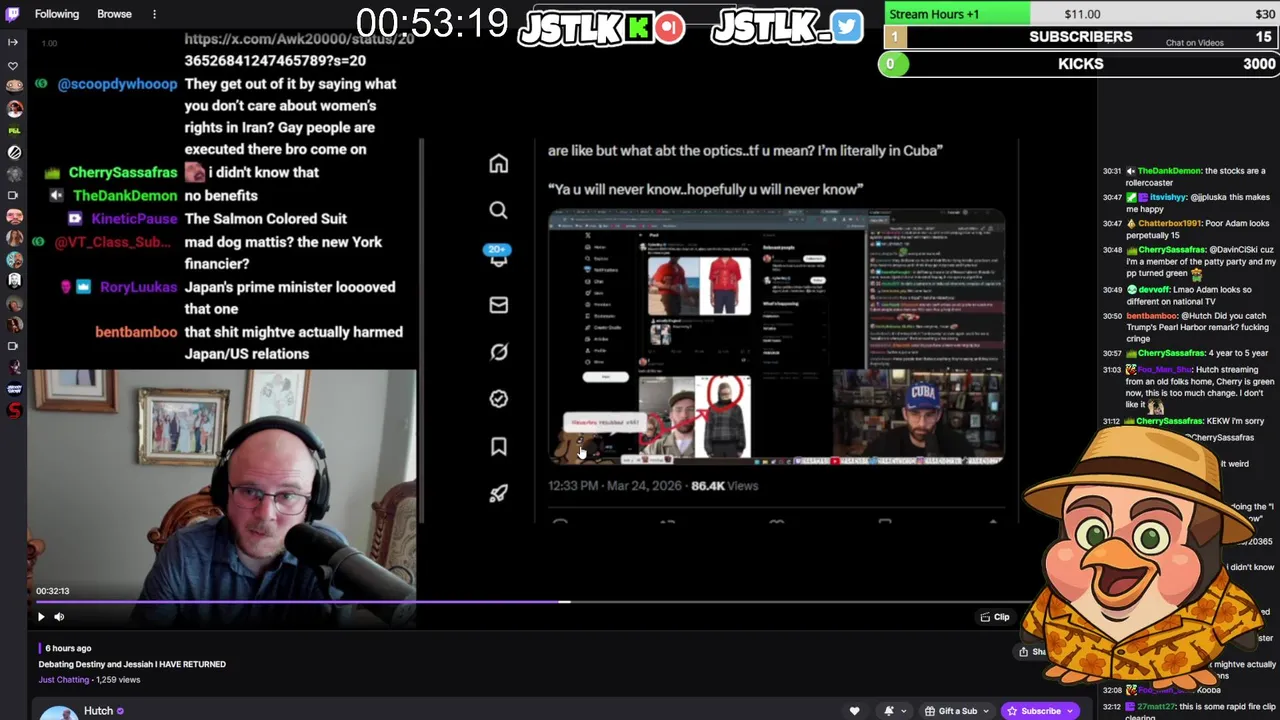Screen dimensions: 1280x720
Task: Click the rocket icon in X sidebar
Action: click(x=498, y=493)
